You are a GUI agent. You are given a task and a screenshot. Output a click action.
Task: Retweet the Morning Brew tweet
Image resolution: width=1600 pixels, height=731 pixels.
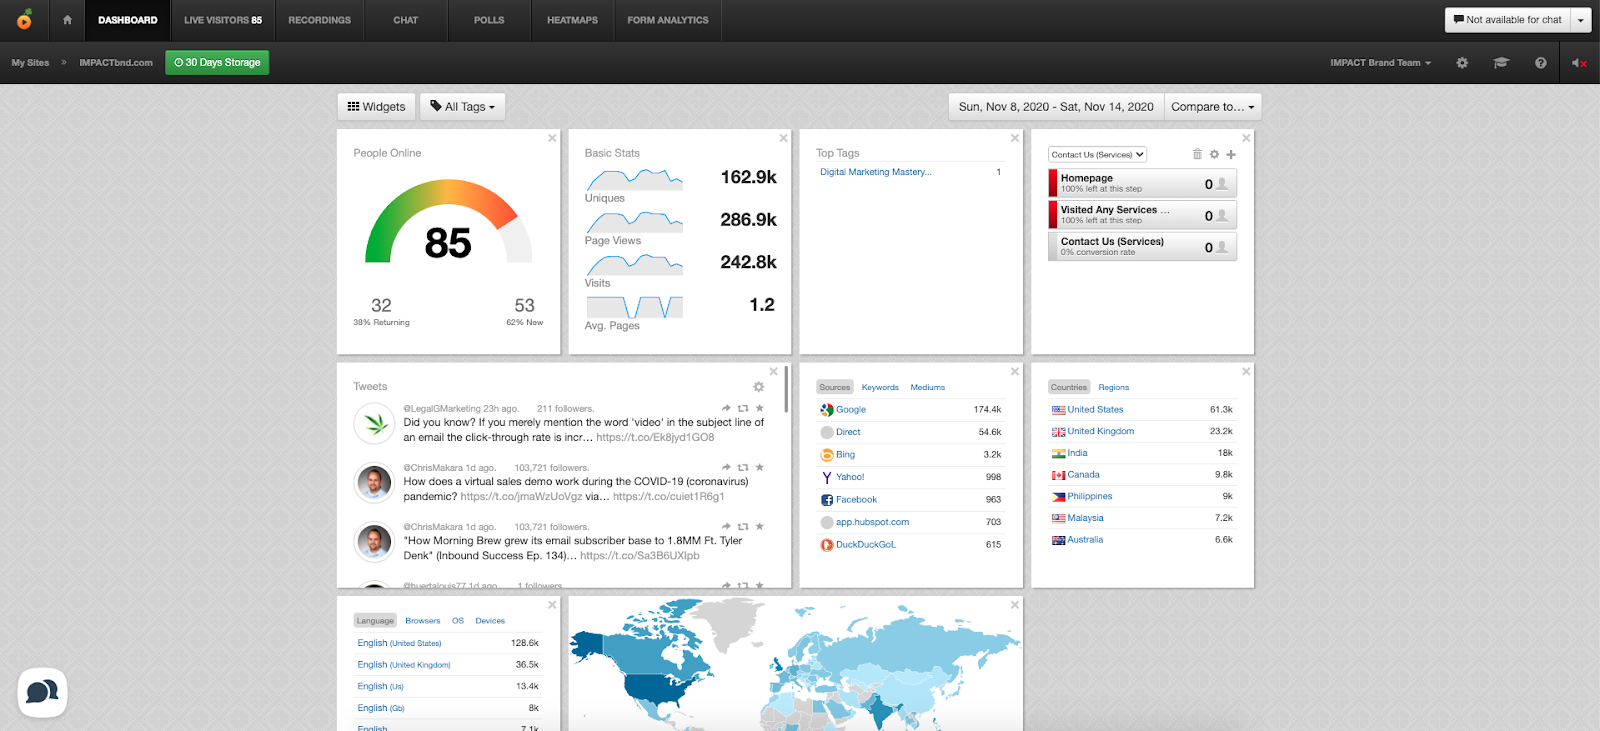pos(743,526)
